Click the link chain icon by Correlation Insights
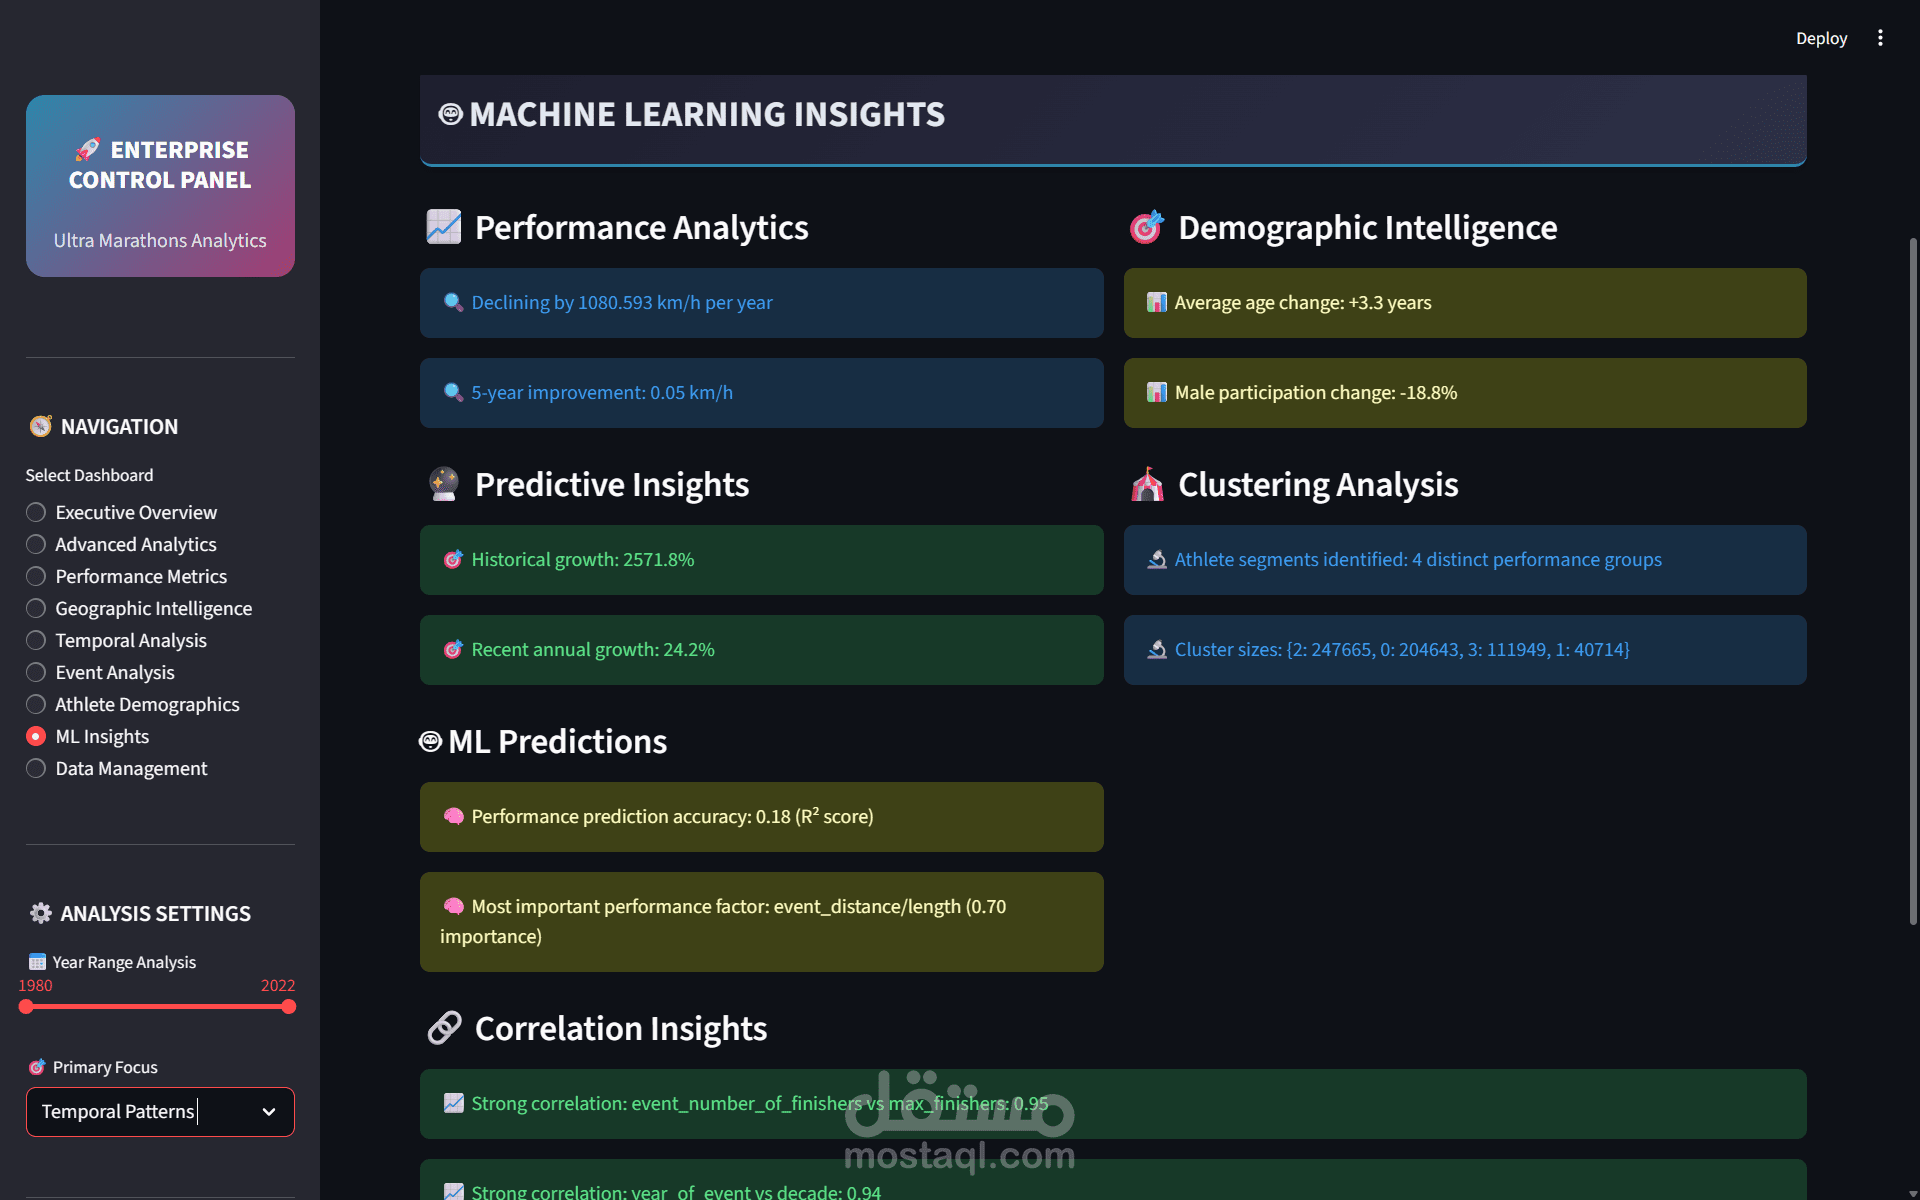The width and height of the screenshot is (1920, 1200). tap(444, 1028)
